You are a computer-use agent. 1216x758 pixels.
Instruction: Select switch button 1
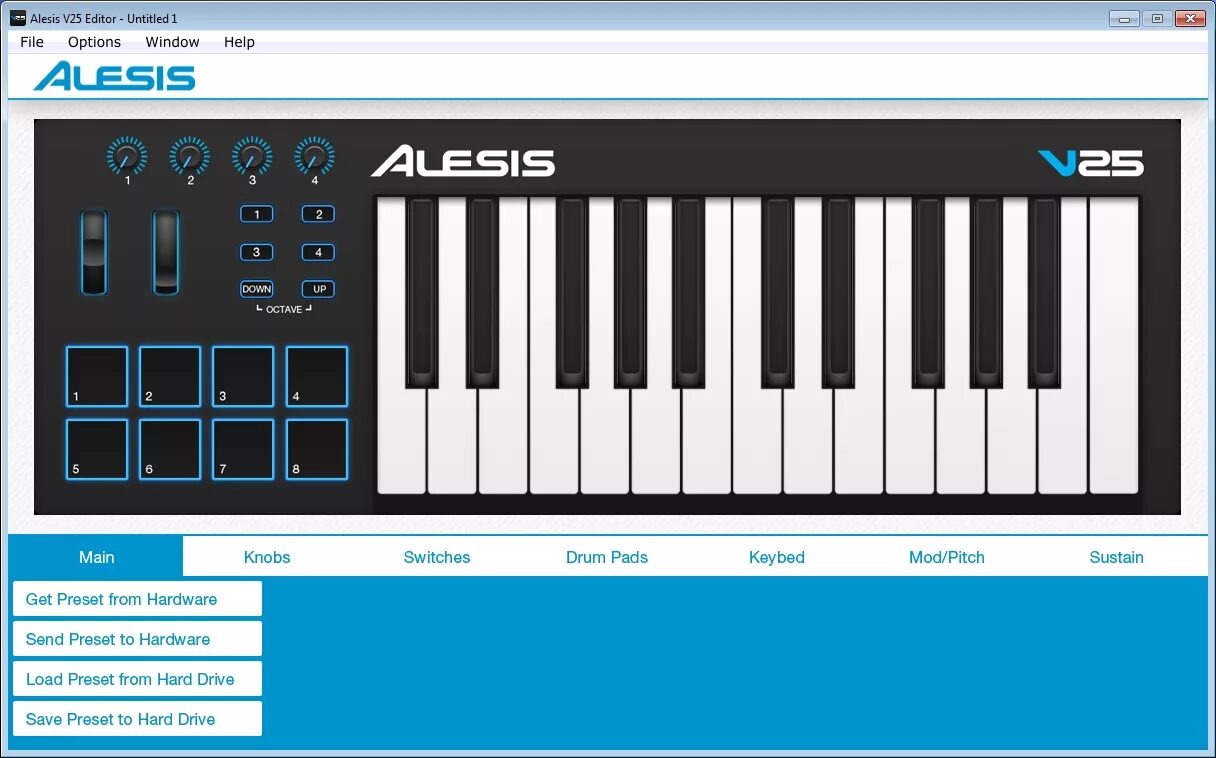coord(257,214)
